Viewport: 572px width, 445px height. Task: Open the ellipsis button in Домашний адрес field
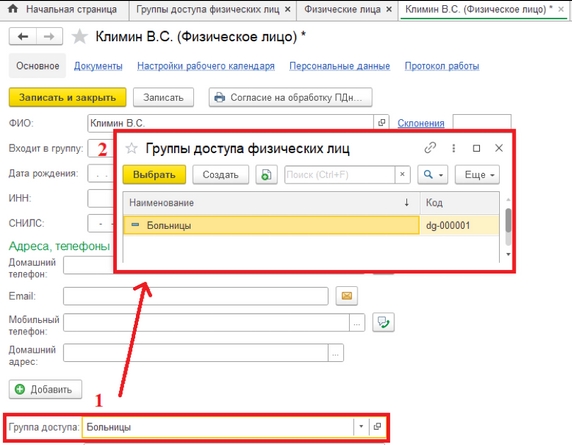pyautogui.click(x=336, y=353)
